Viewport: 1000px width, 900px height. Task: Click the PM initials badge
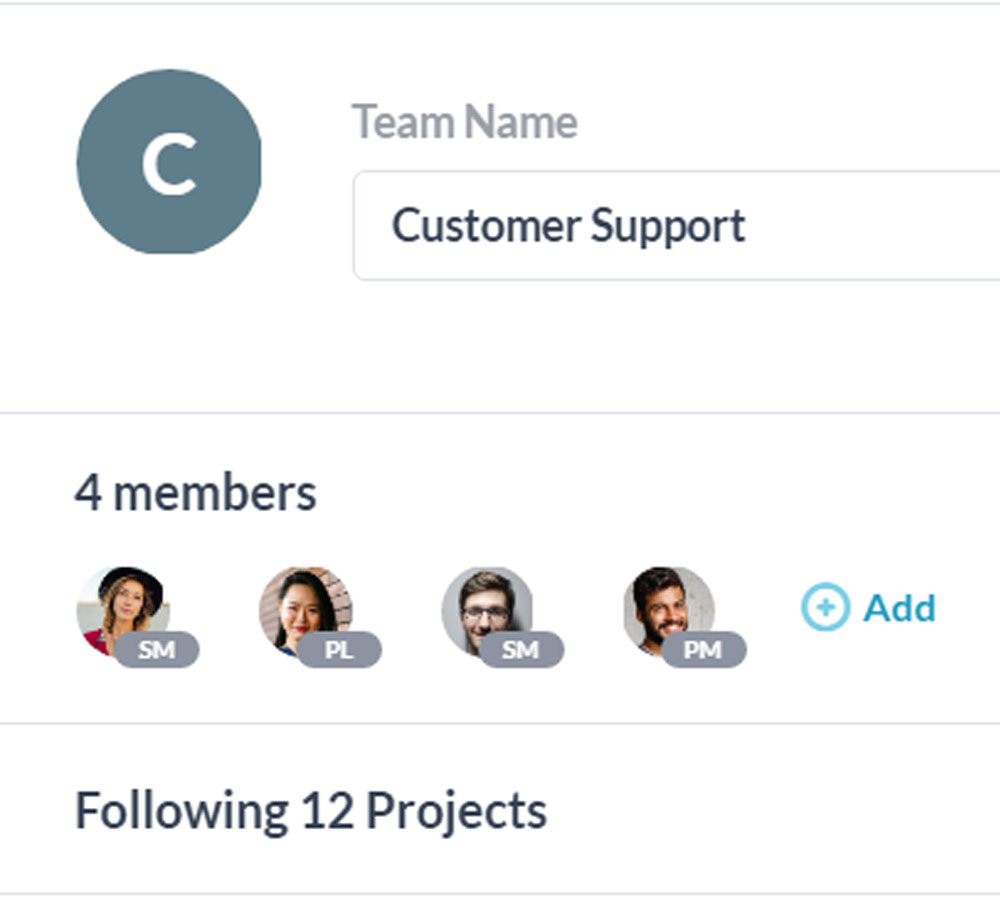point(703,650)
